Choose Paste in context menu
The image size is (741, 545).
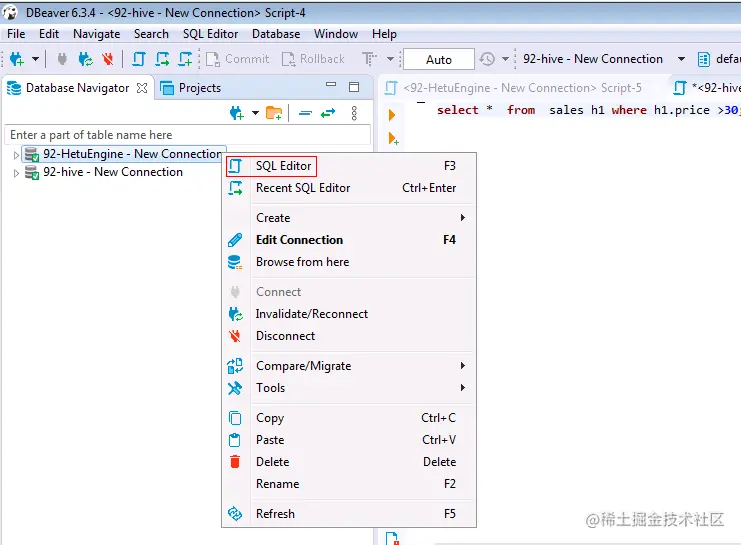click(349, 440)
